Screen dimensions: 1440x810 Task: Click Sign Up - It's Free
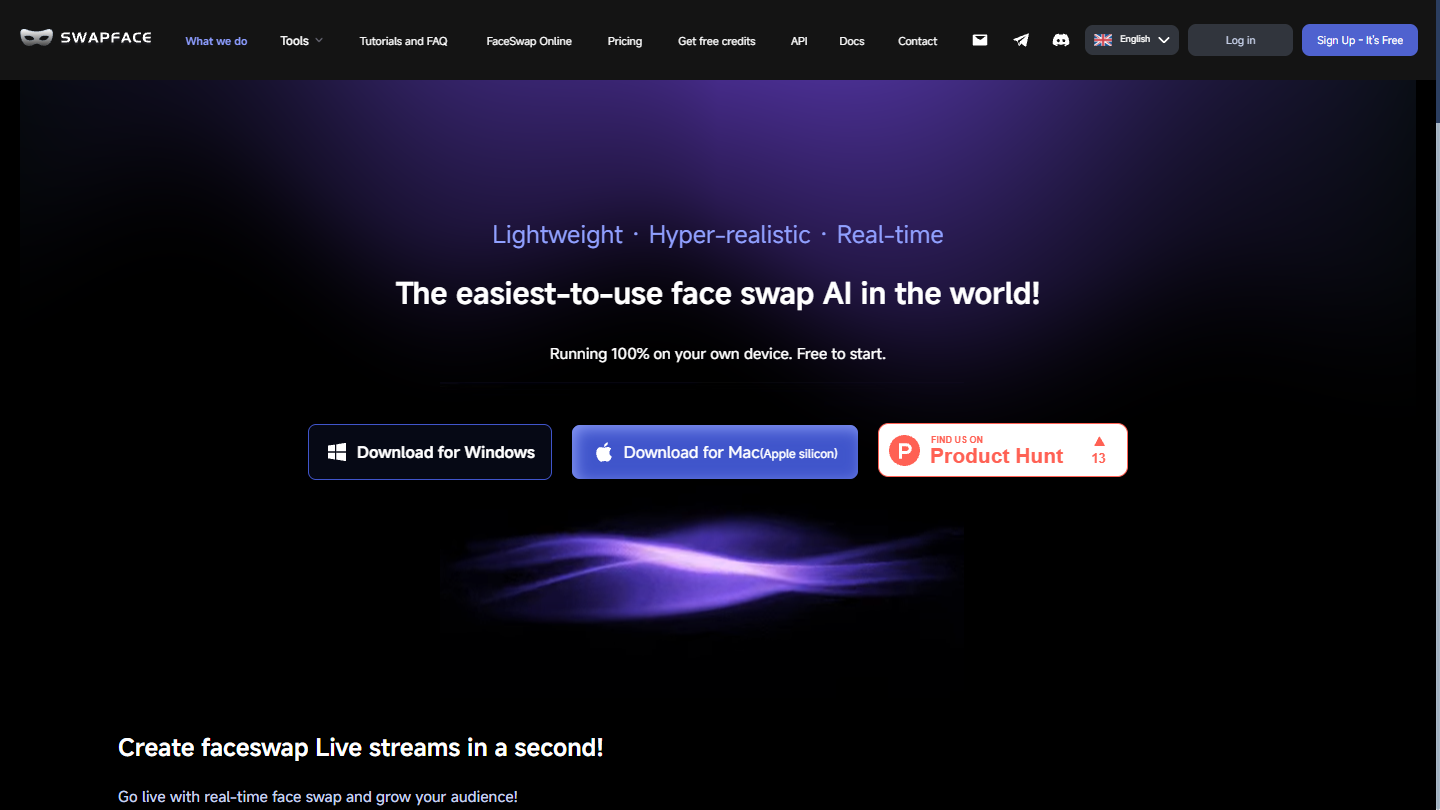pos(1360,40)
